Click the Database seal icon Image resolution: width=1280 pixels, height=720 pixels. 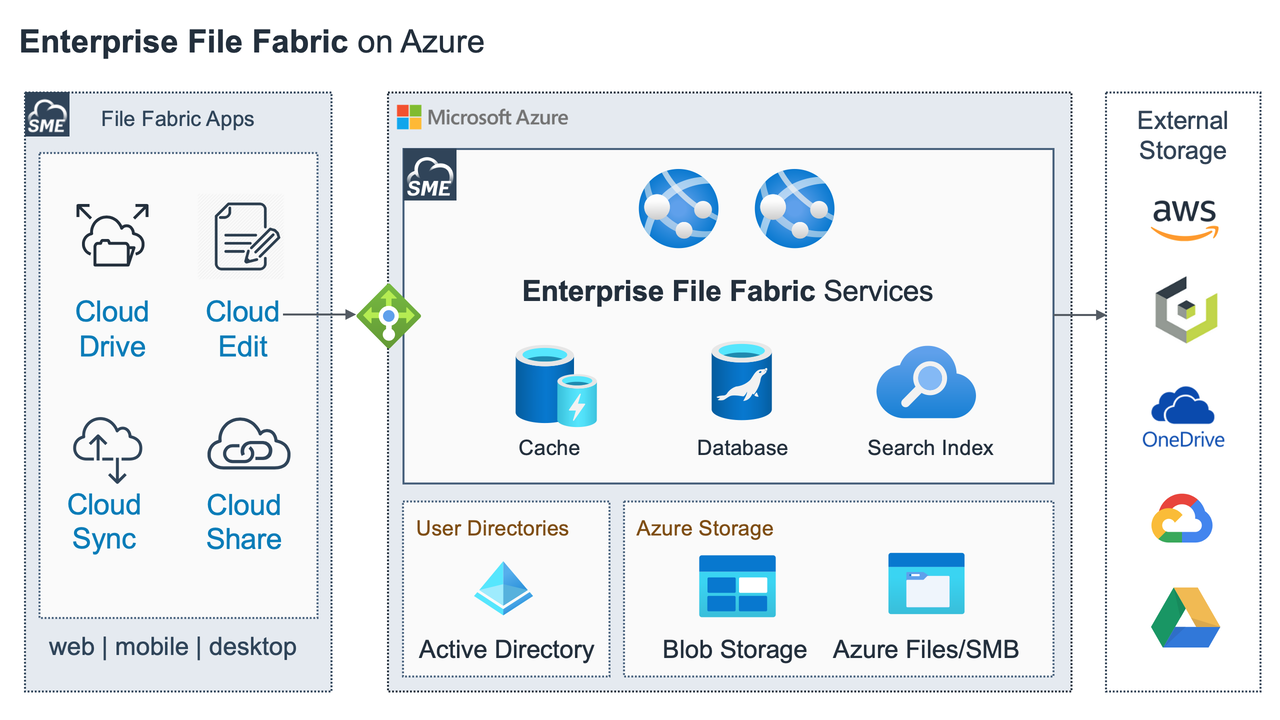pyautogui.click(x=743, y=380)
